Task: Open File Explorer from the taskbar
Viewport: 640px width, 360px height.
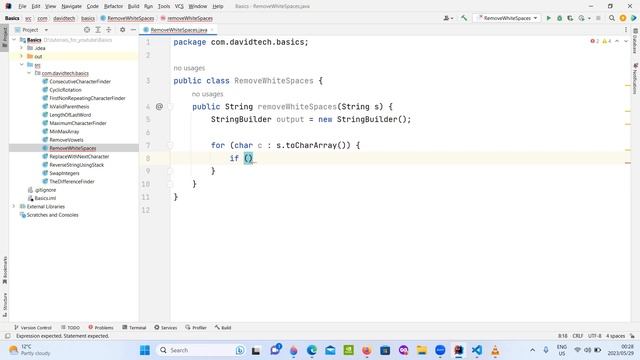Action: pyautogui.click(x=422, y=350)
